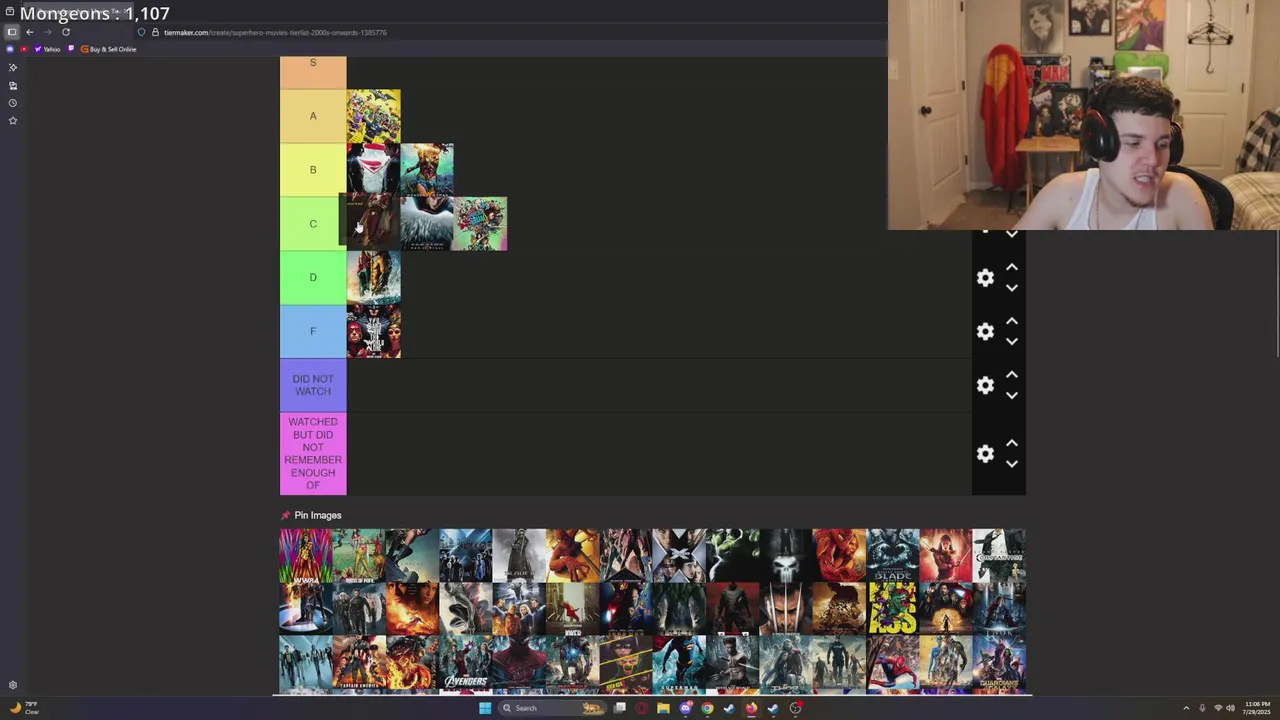The image size is (1280, 720).
Task: Open settings gear for WATCHED BUT DID NOT REMEMBER row
Action: tap(985, 454)
